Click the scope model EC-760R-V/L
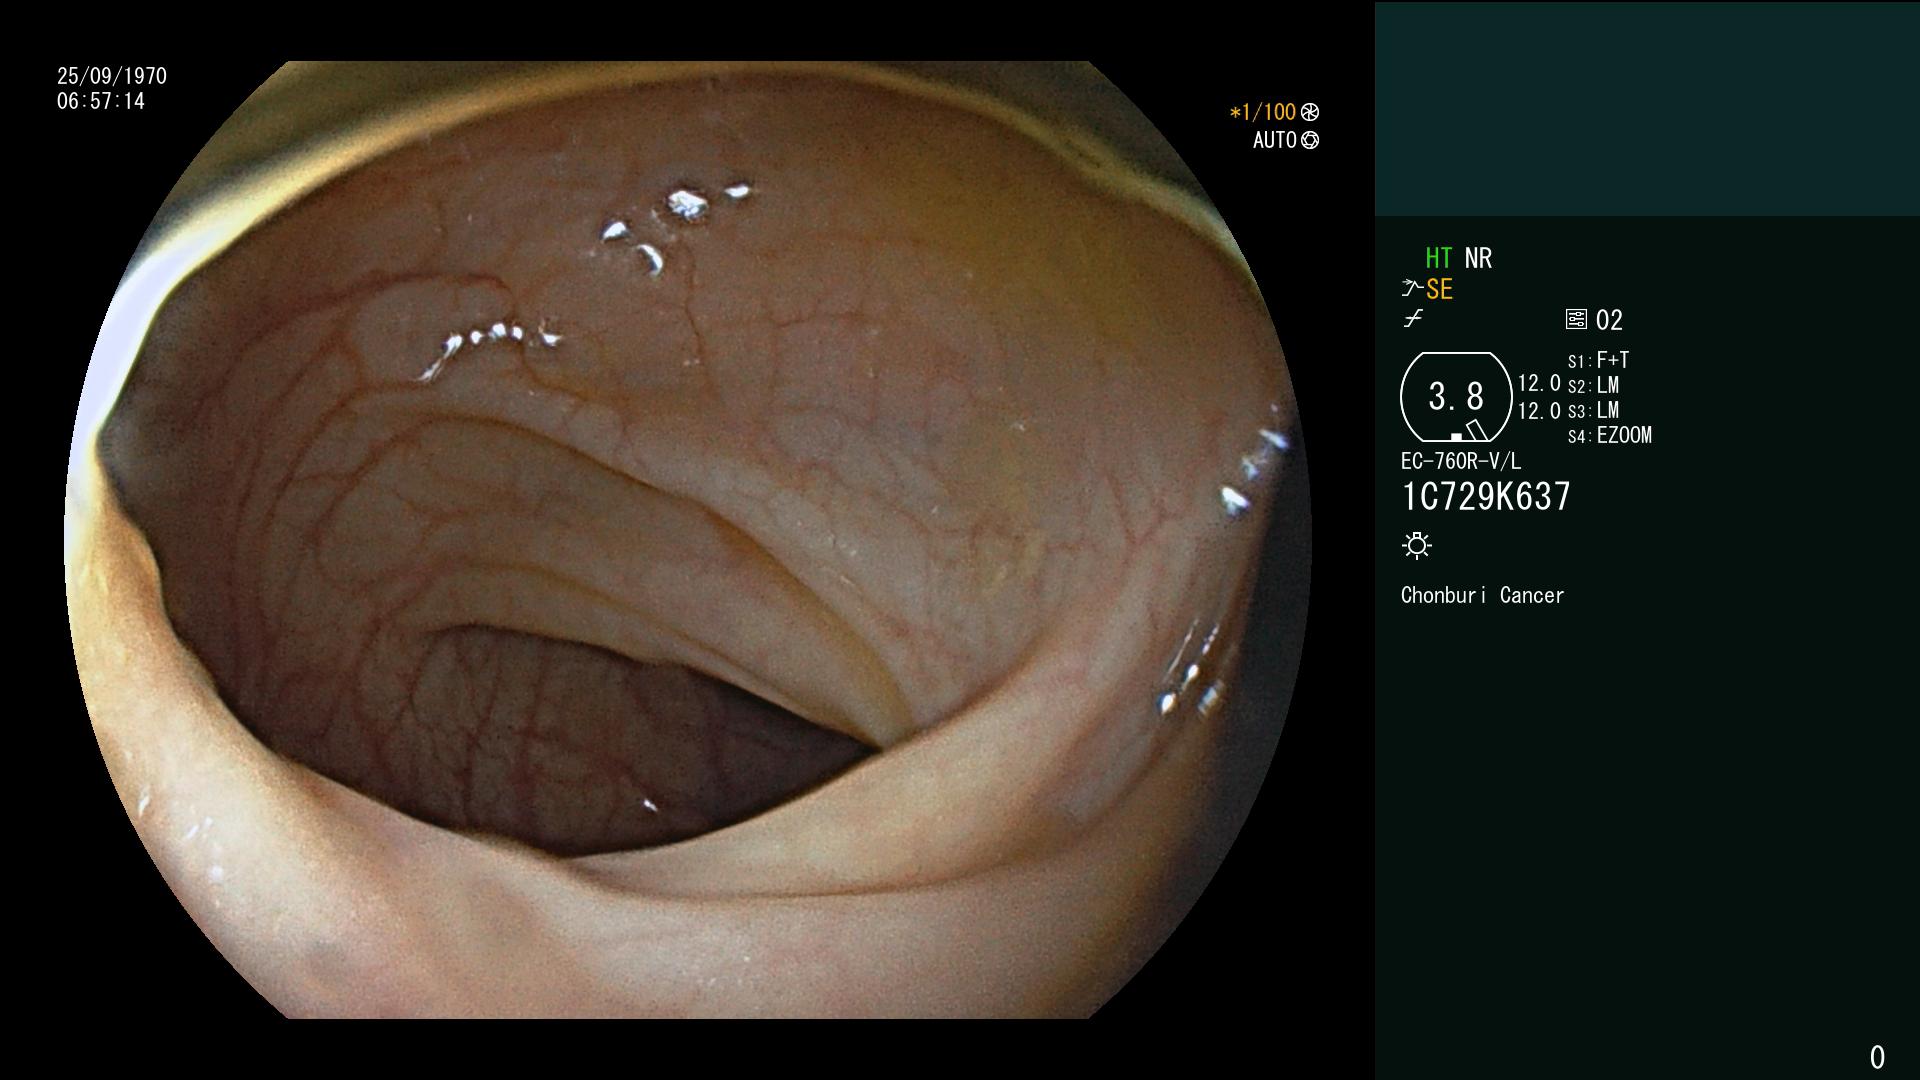Screen dimensions: 1920x1080 tap(1461, 461)
